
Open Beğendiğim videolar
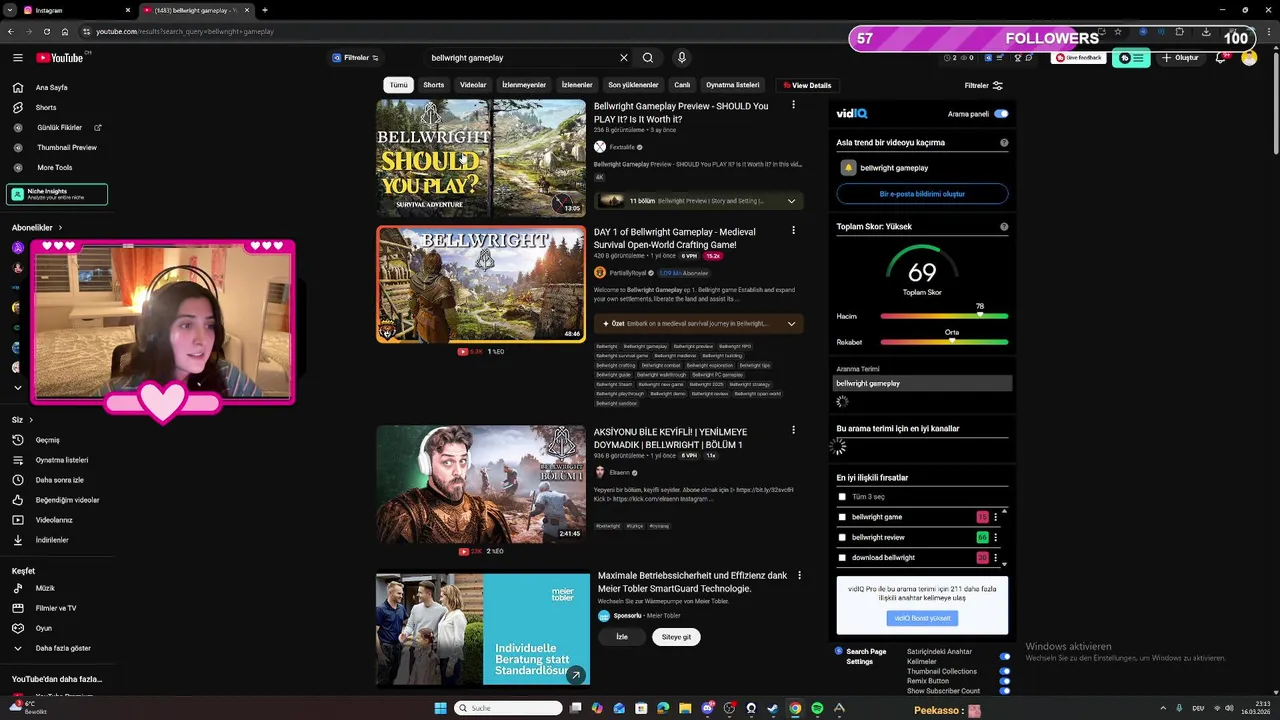(x=67, y=500)
